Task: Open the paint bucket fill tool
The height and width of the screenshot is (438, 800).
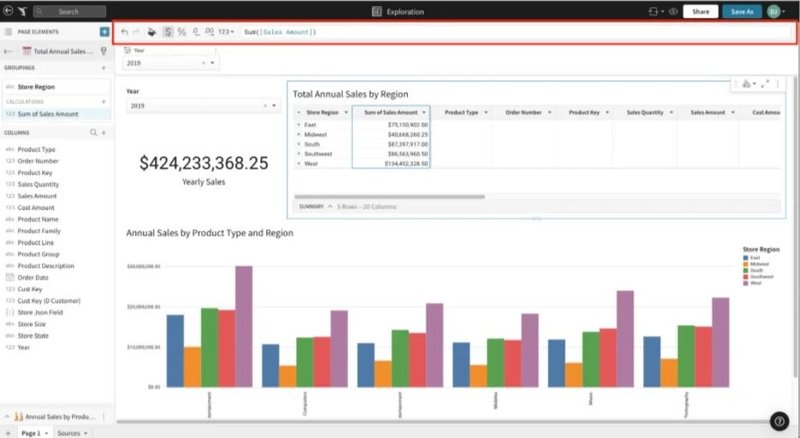Action: [x=152, y=32]
